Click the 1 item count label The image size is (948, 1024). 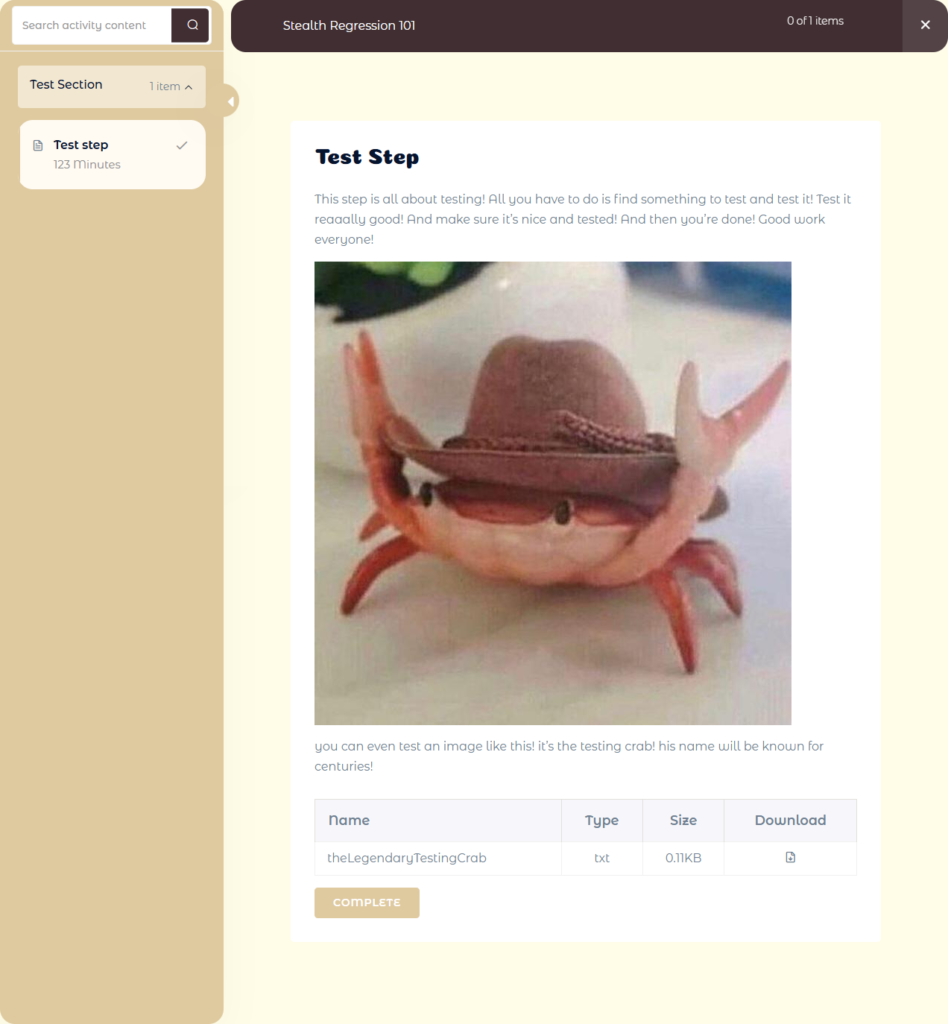[x=165, y=86]
